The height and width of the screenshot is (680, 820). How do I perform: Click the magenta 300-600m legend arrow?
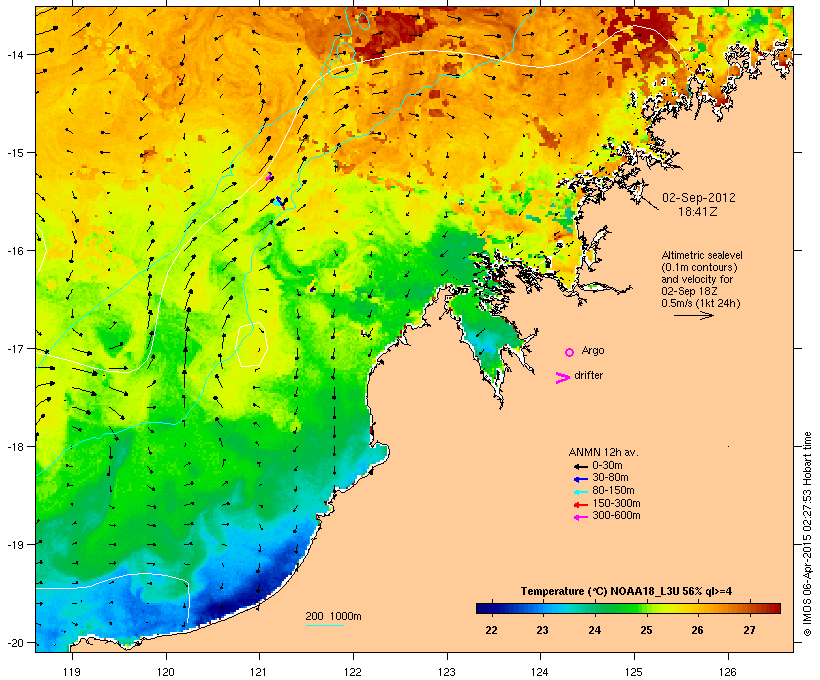click(581, 517)
